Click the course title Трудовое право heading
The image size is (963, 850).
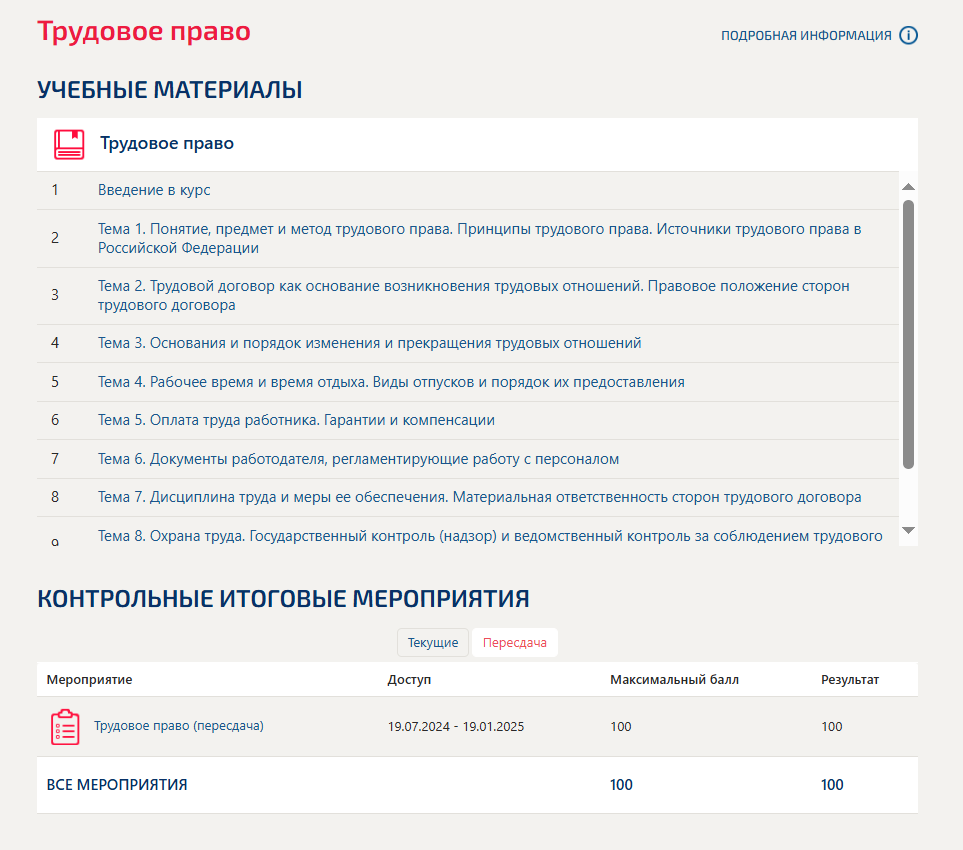[x=144, y=31]
